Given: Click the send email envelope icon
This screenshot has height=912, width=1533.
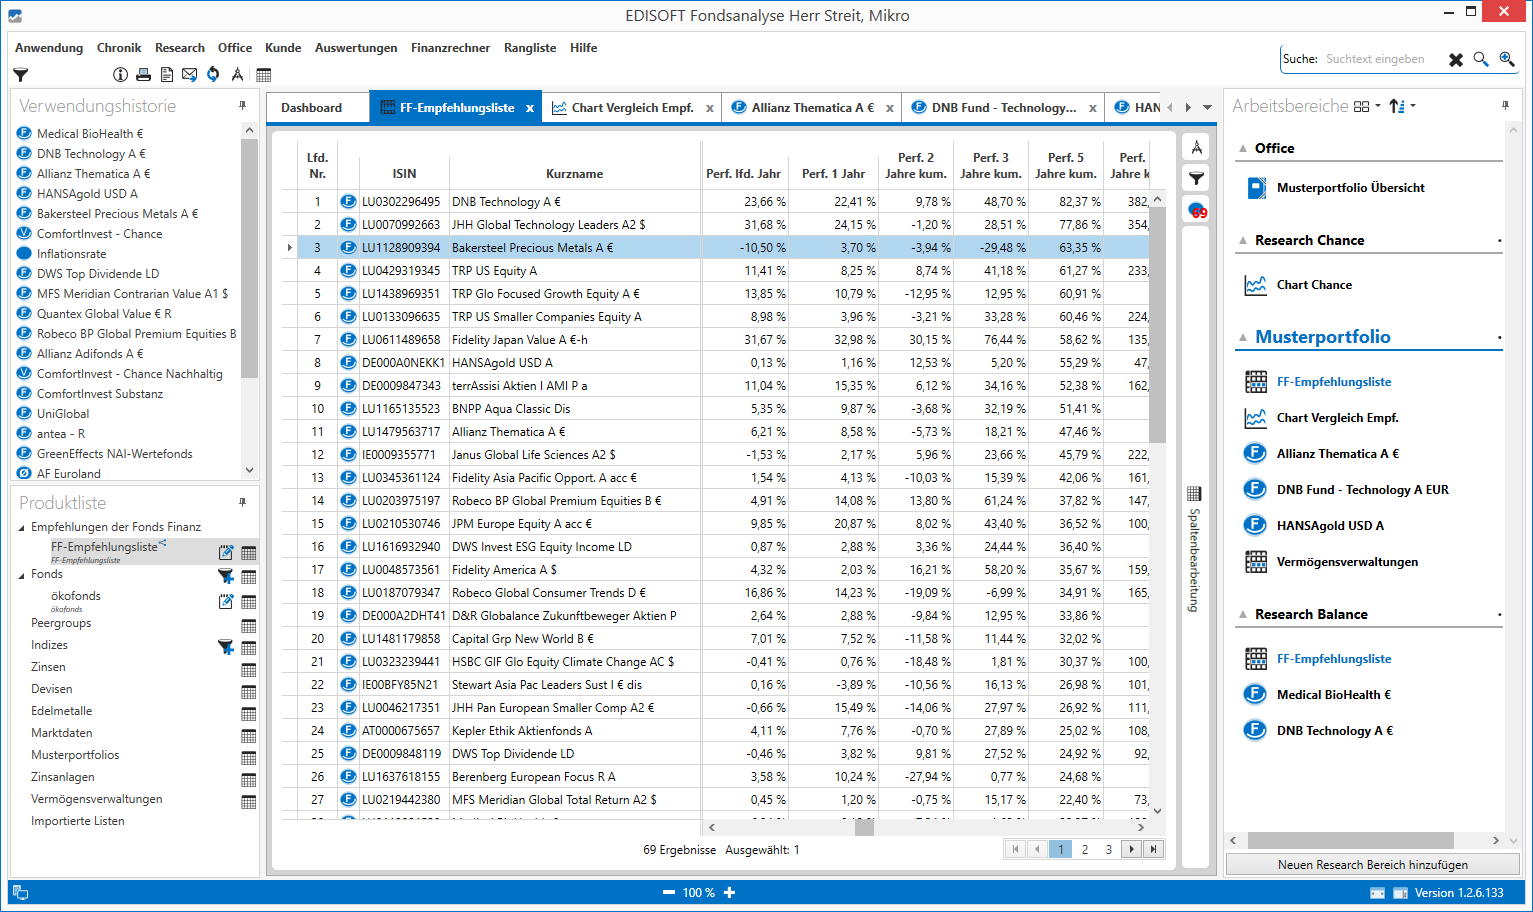Looking at the screenshot, I should point(189,75).
